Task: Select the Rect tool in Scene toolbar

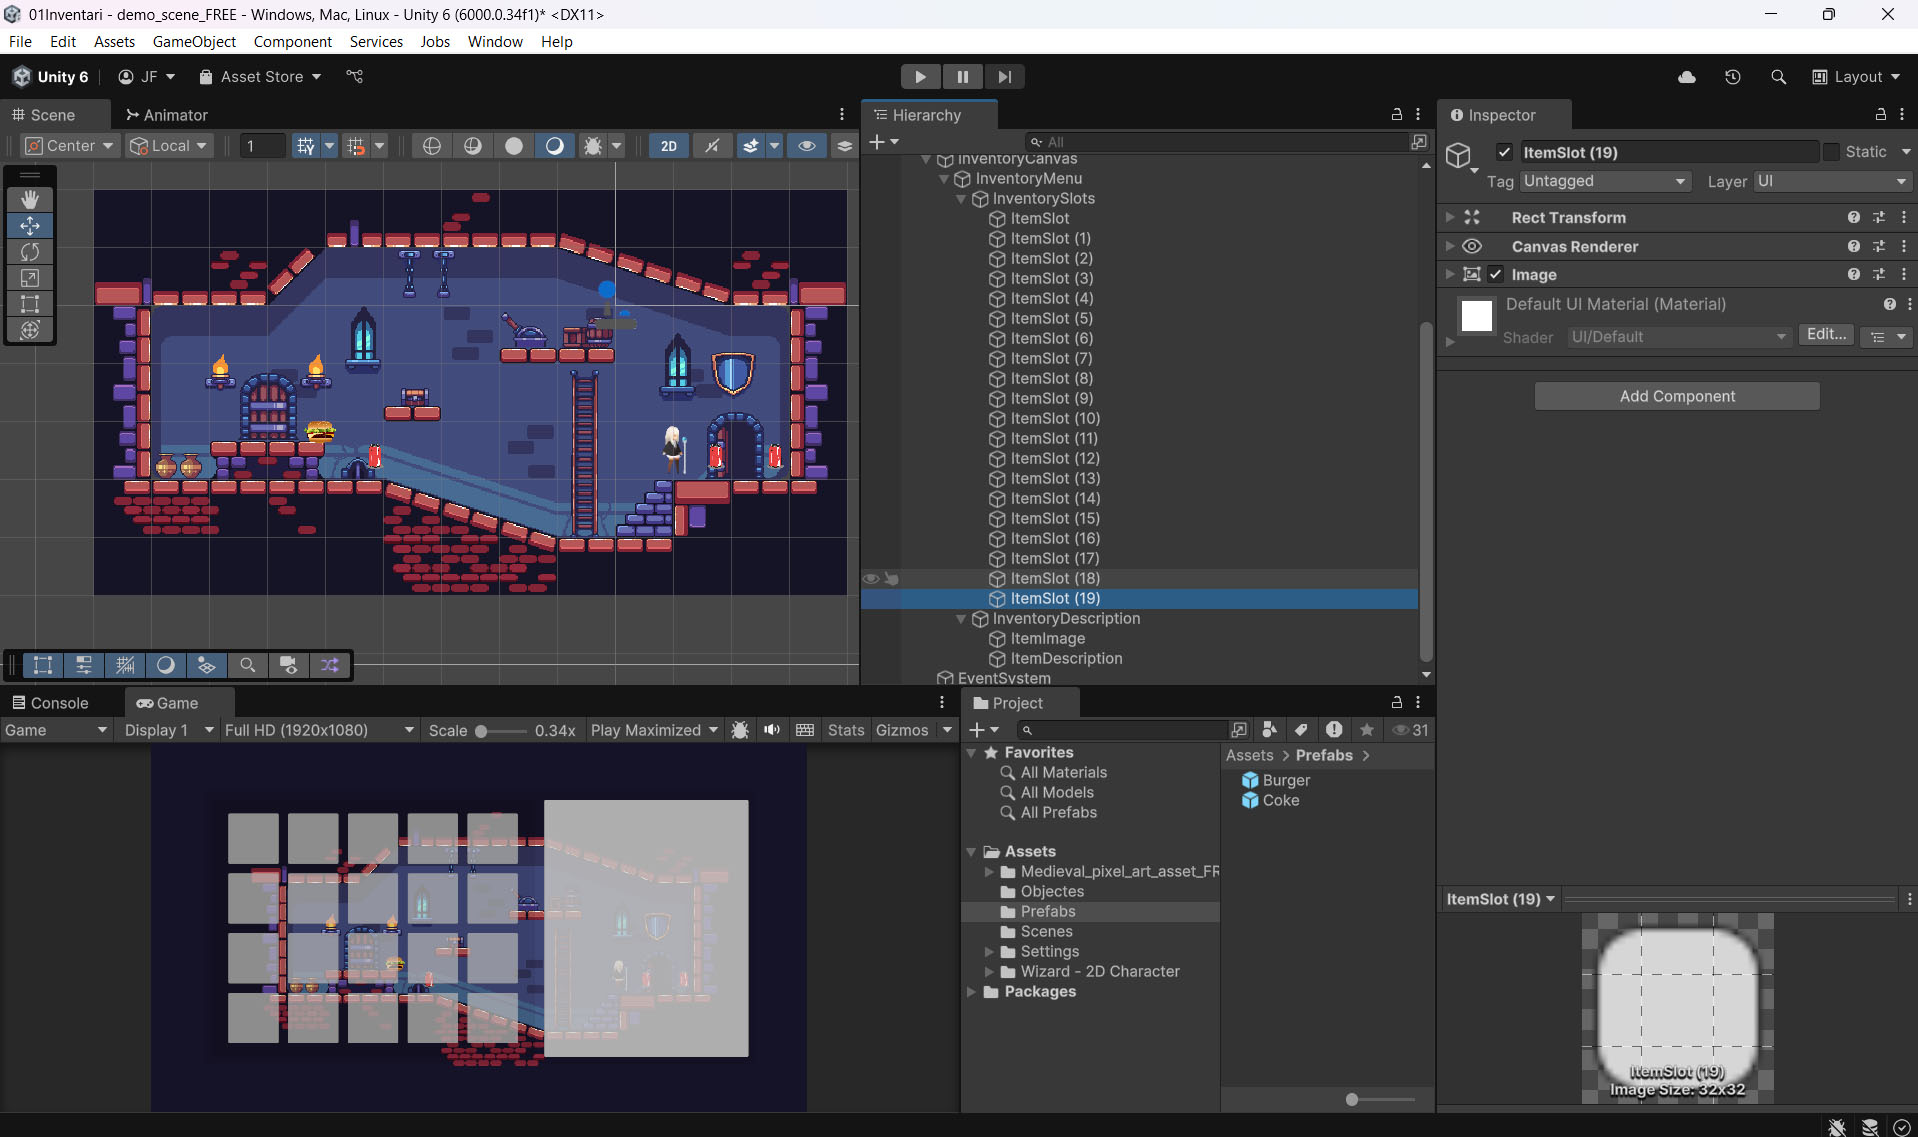Action: 30,304
